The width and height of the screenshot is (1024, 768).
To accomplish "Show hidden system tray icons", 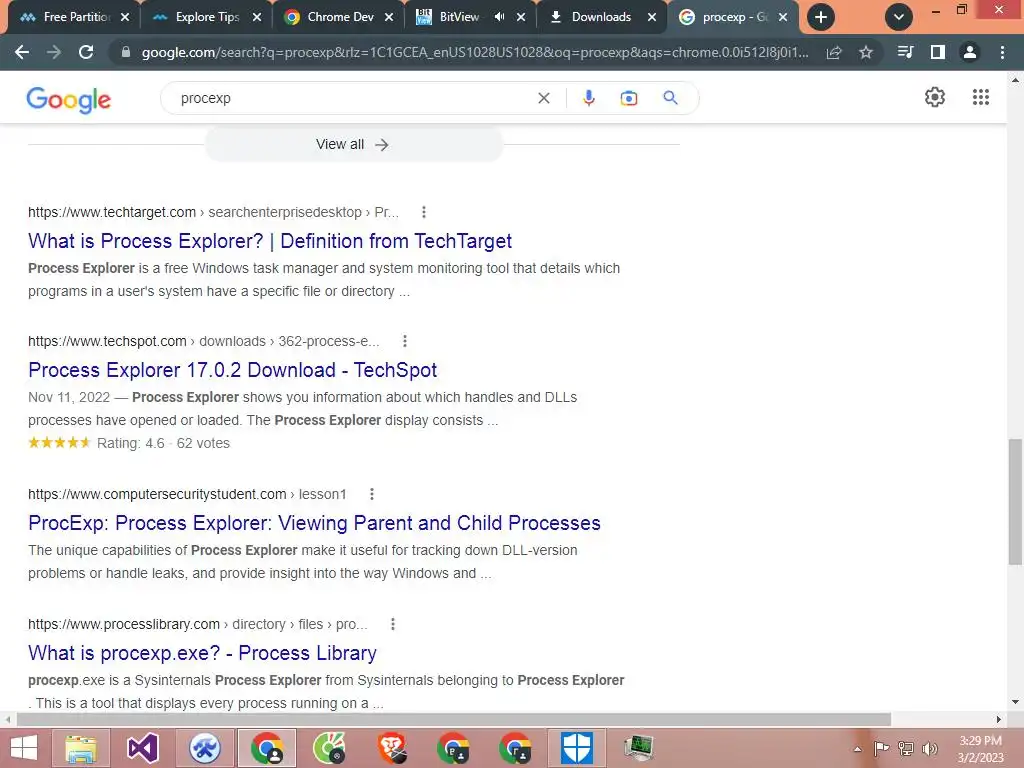I will pos(857,748).
